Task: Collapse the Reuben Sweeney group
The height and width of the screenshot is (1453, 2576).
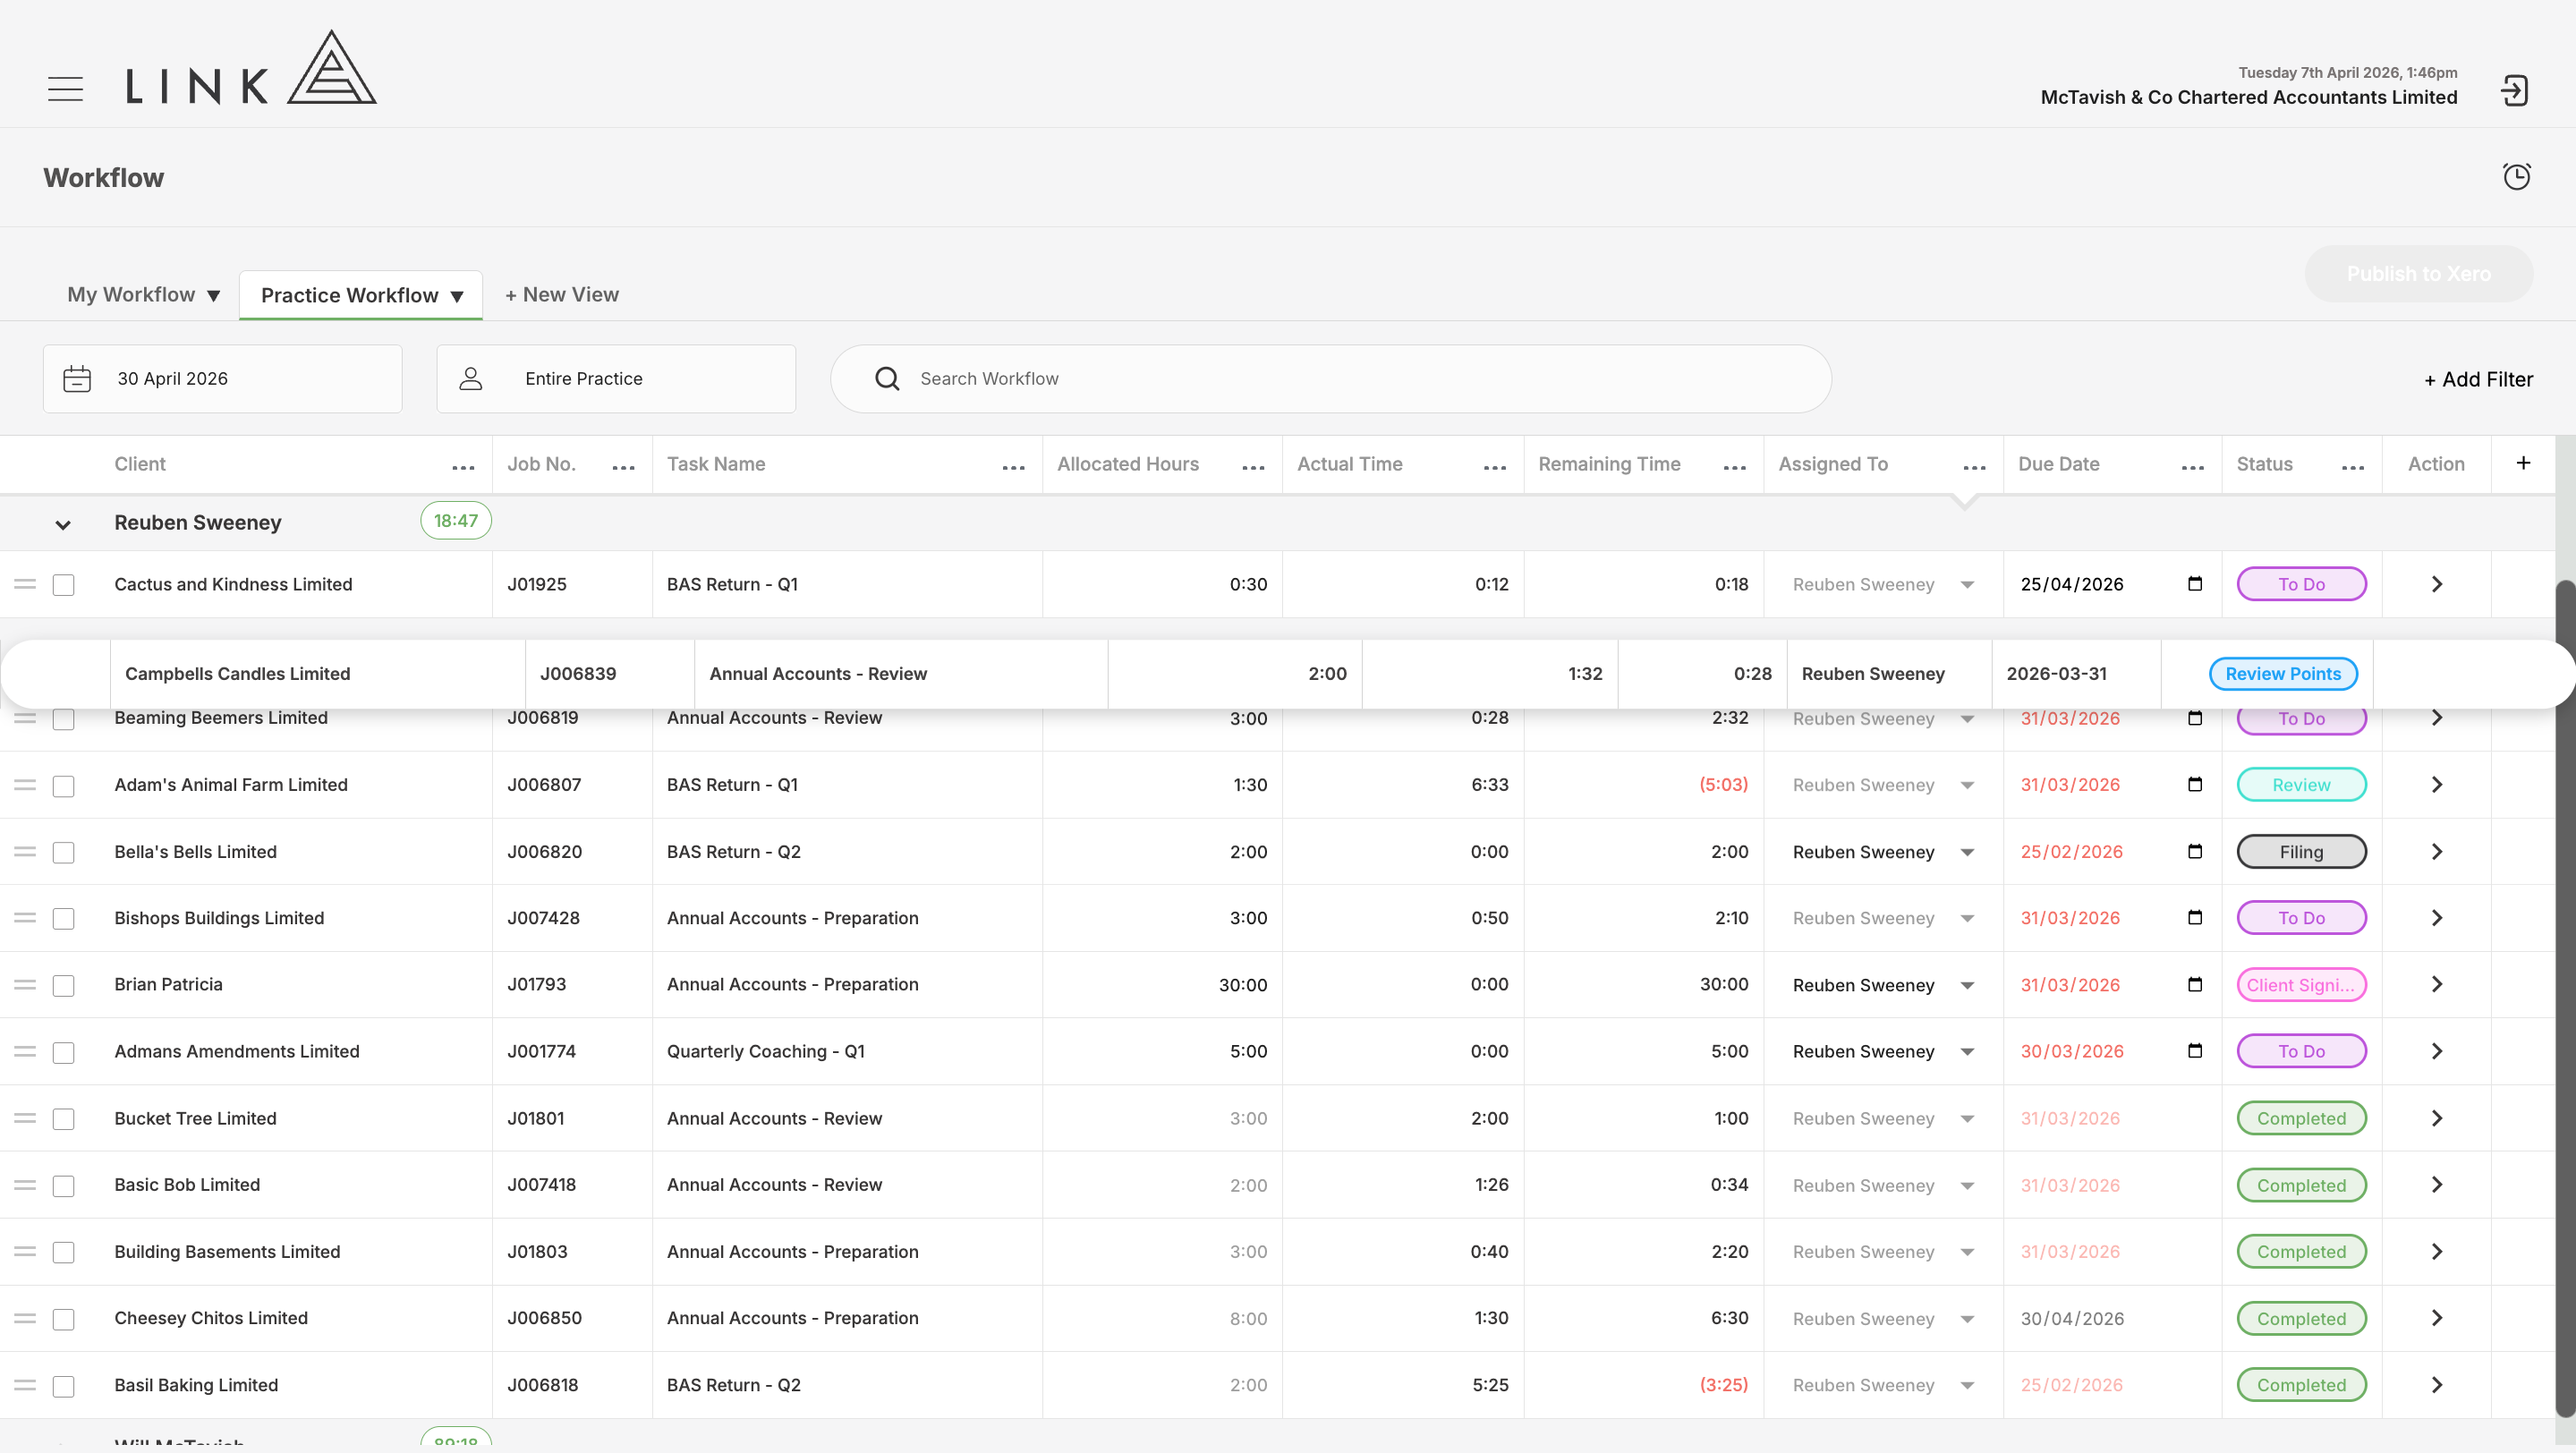Action: [x=63, y=524]
